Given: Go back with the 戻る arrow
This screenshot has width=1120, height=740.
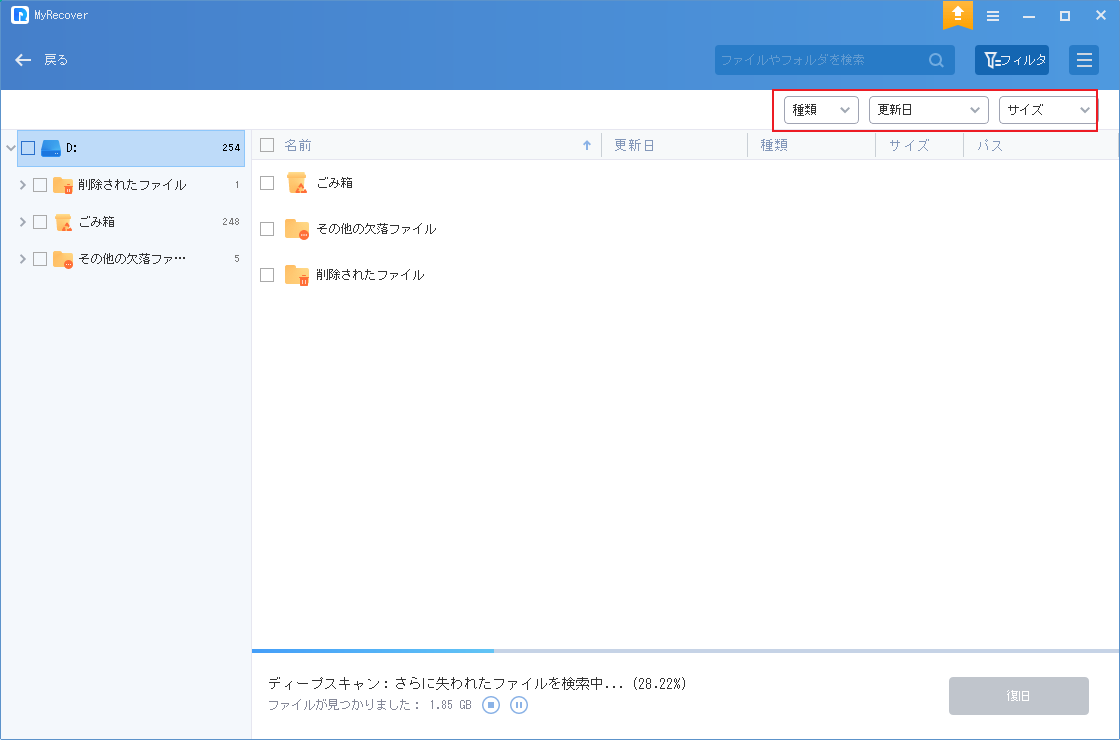Looking at the screenshot, I should tap(23, 60).
